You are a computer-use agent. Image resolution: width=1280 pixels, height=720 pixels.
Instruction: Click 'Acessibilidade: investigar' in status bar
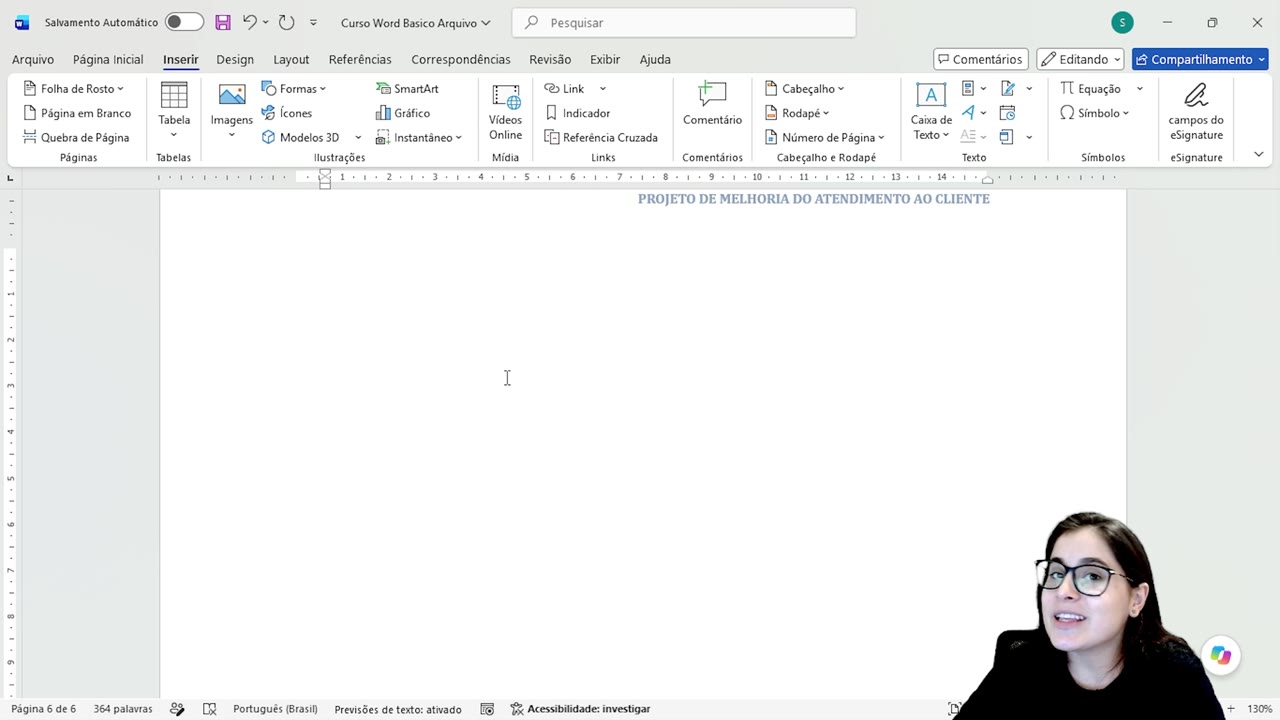click(x=580, y=709)
